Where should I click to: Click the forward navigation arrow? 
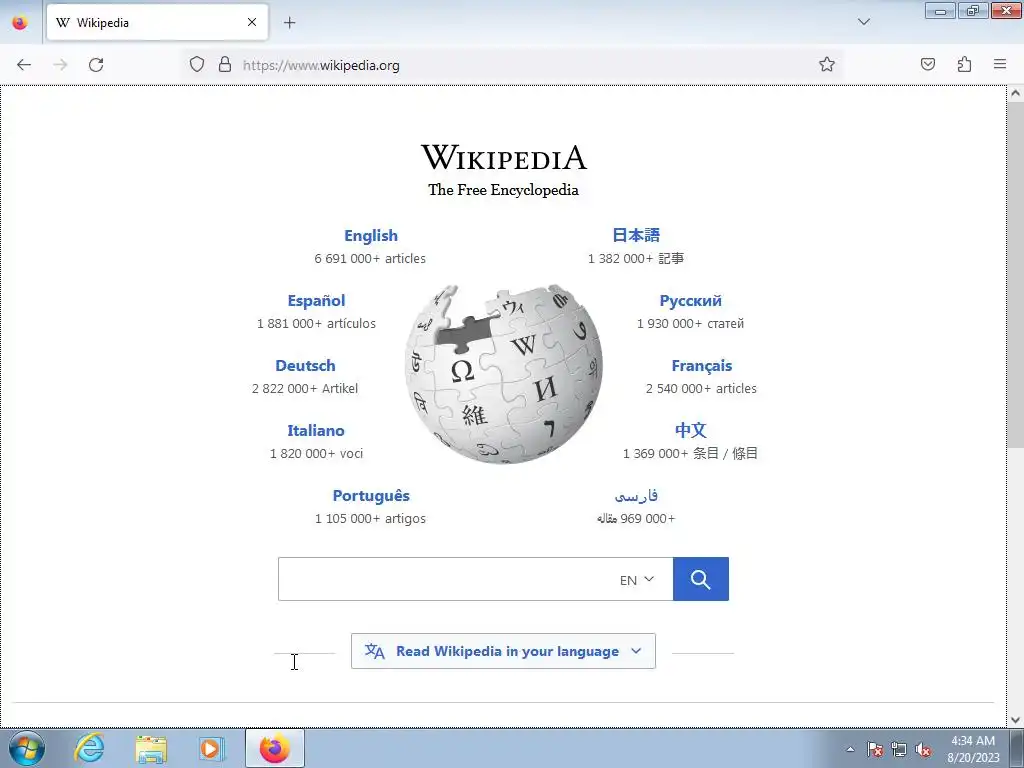60,65
